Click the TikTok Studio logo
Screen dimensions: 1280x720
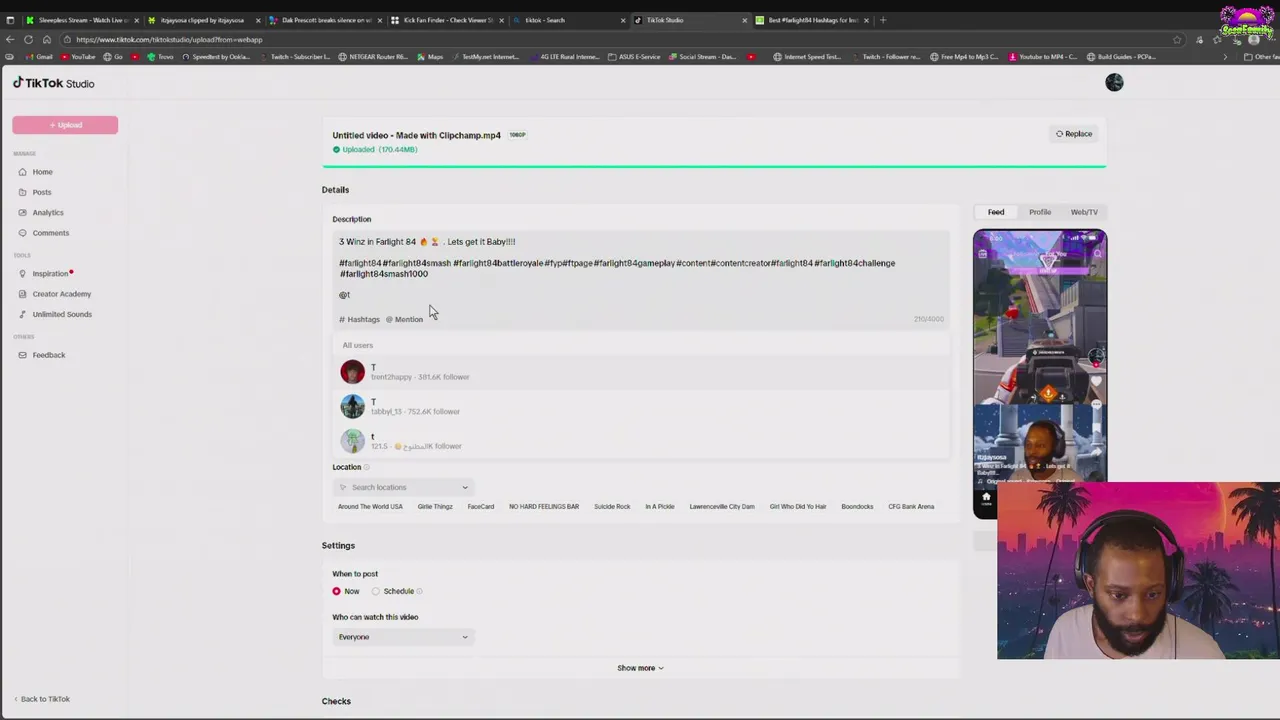[54, 83]
